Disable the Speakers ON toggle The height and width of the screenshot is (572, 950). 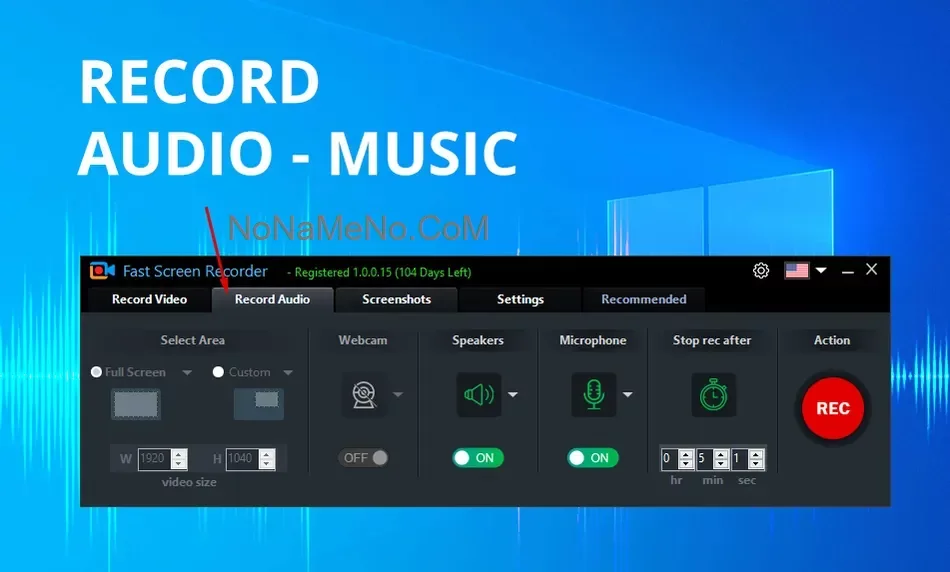478,458
